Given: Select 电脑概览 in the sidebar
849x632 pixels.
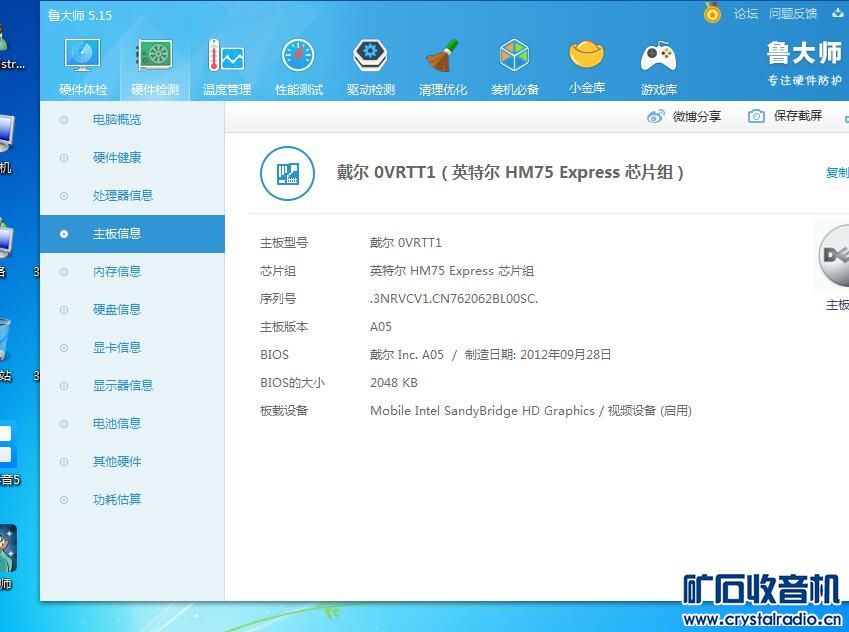Looking at the screenshot, I should pos(117,120).
